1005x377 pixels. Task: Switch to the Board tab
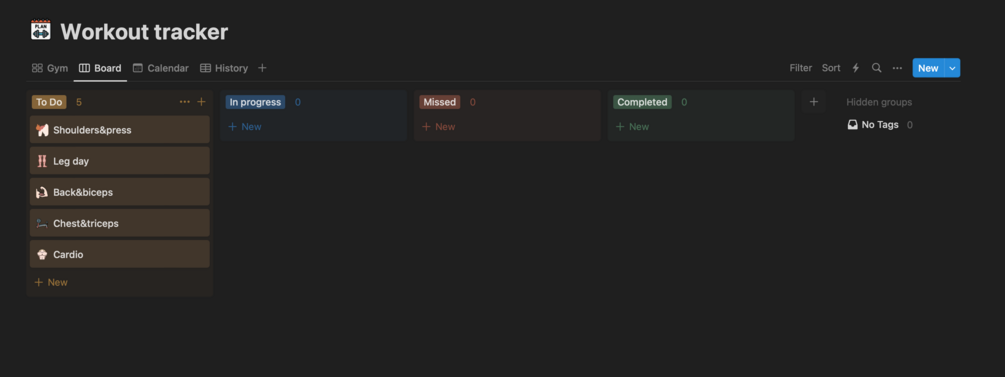(x=100, y=68)
